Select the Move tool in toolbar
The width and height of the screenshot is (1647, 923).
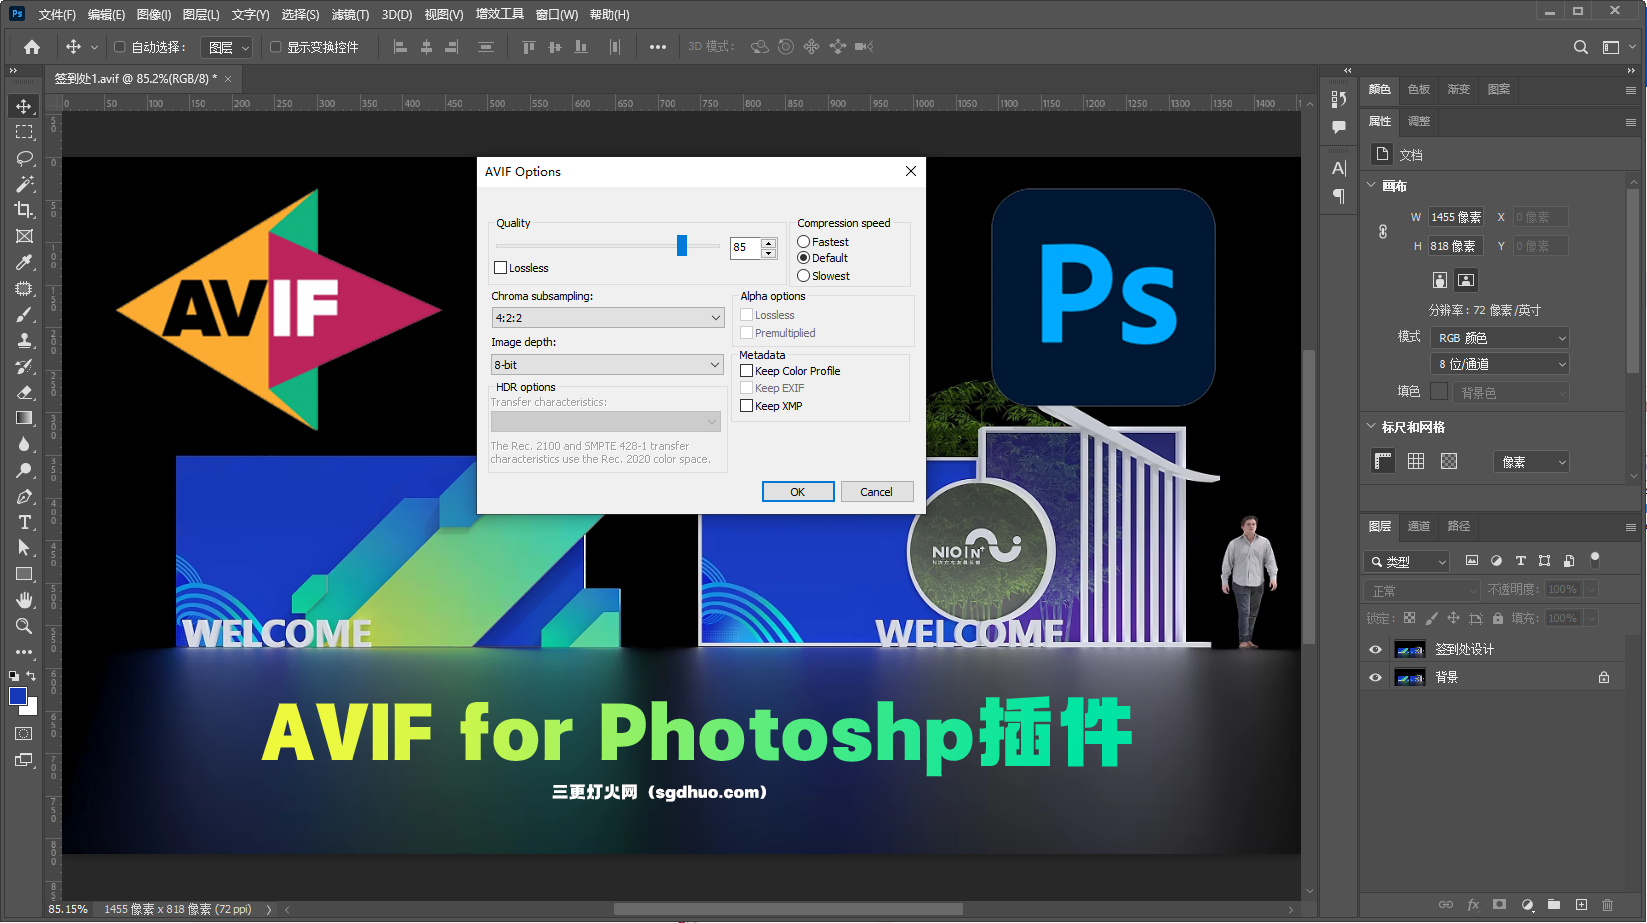point(24,106)
